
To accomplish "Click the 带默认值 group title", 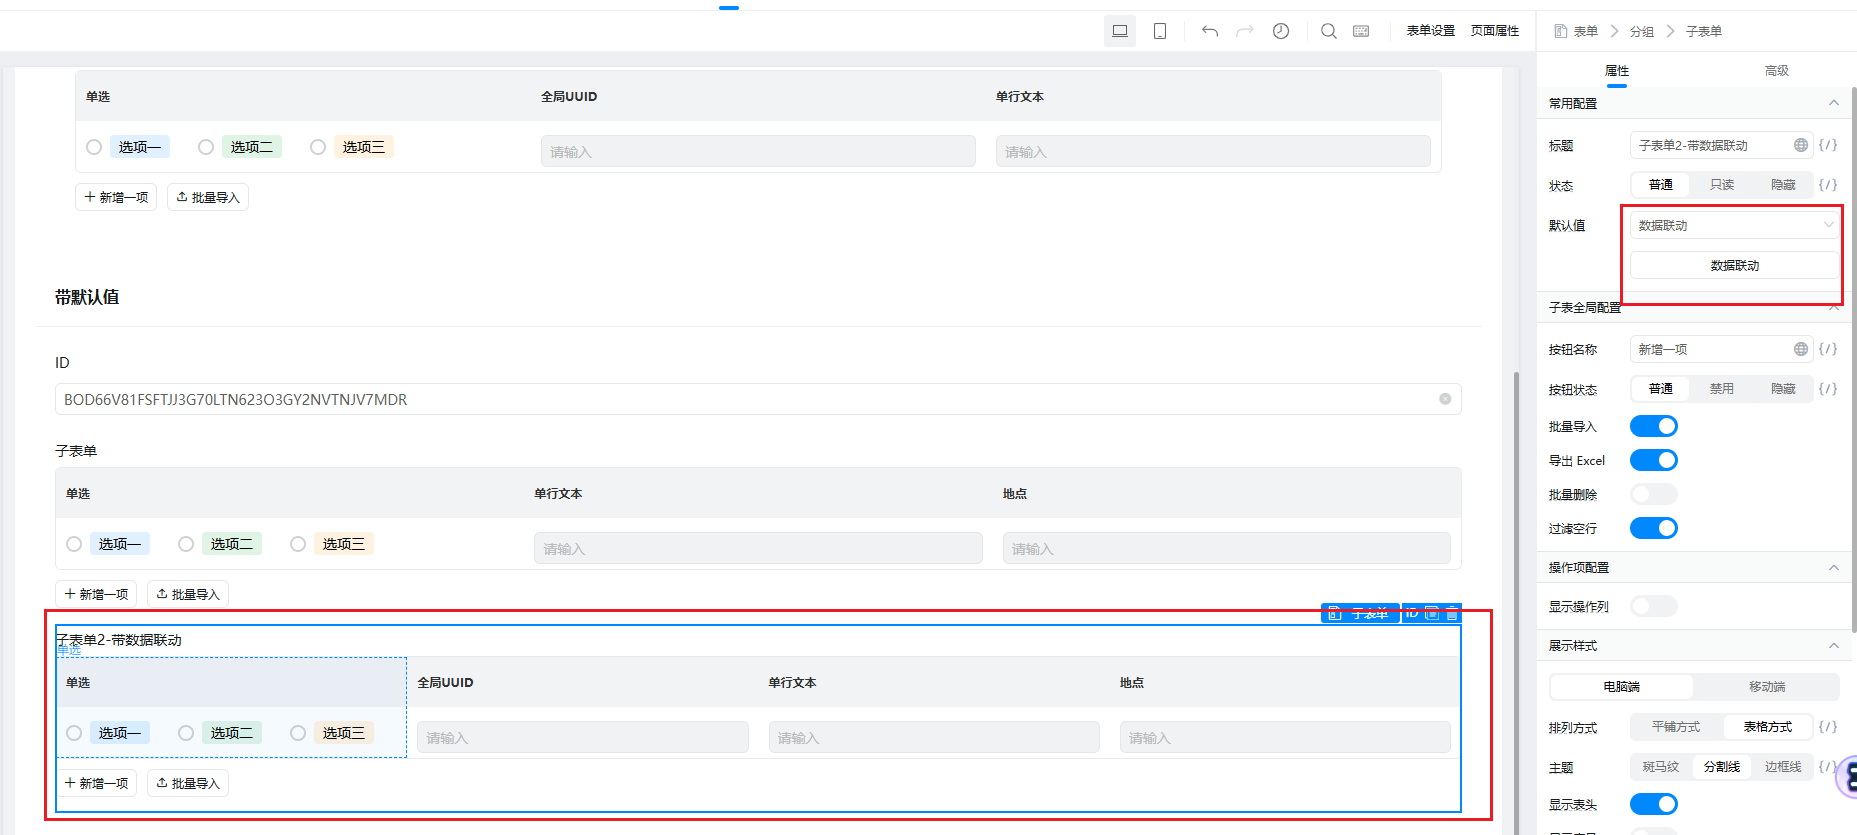I will (x=87, y=297).
